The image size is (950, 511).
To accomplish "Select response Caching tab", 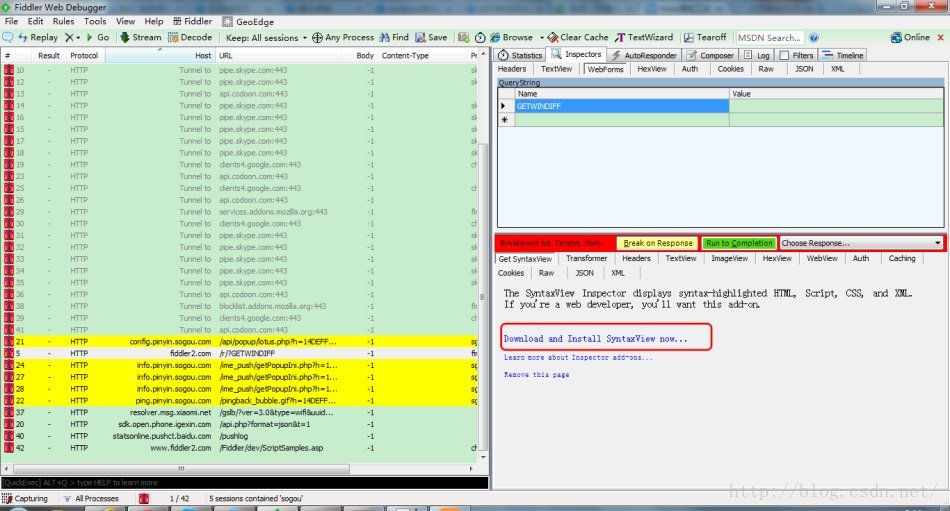I will click(x=902, y=258).
